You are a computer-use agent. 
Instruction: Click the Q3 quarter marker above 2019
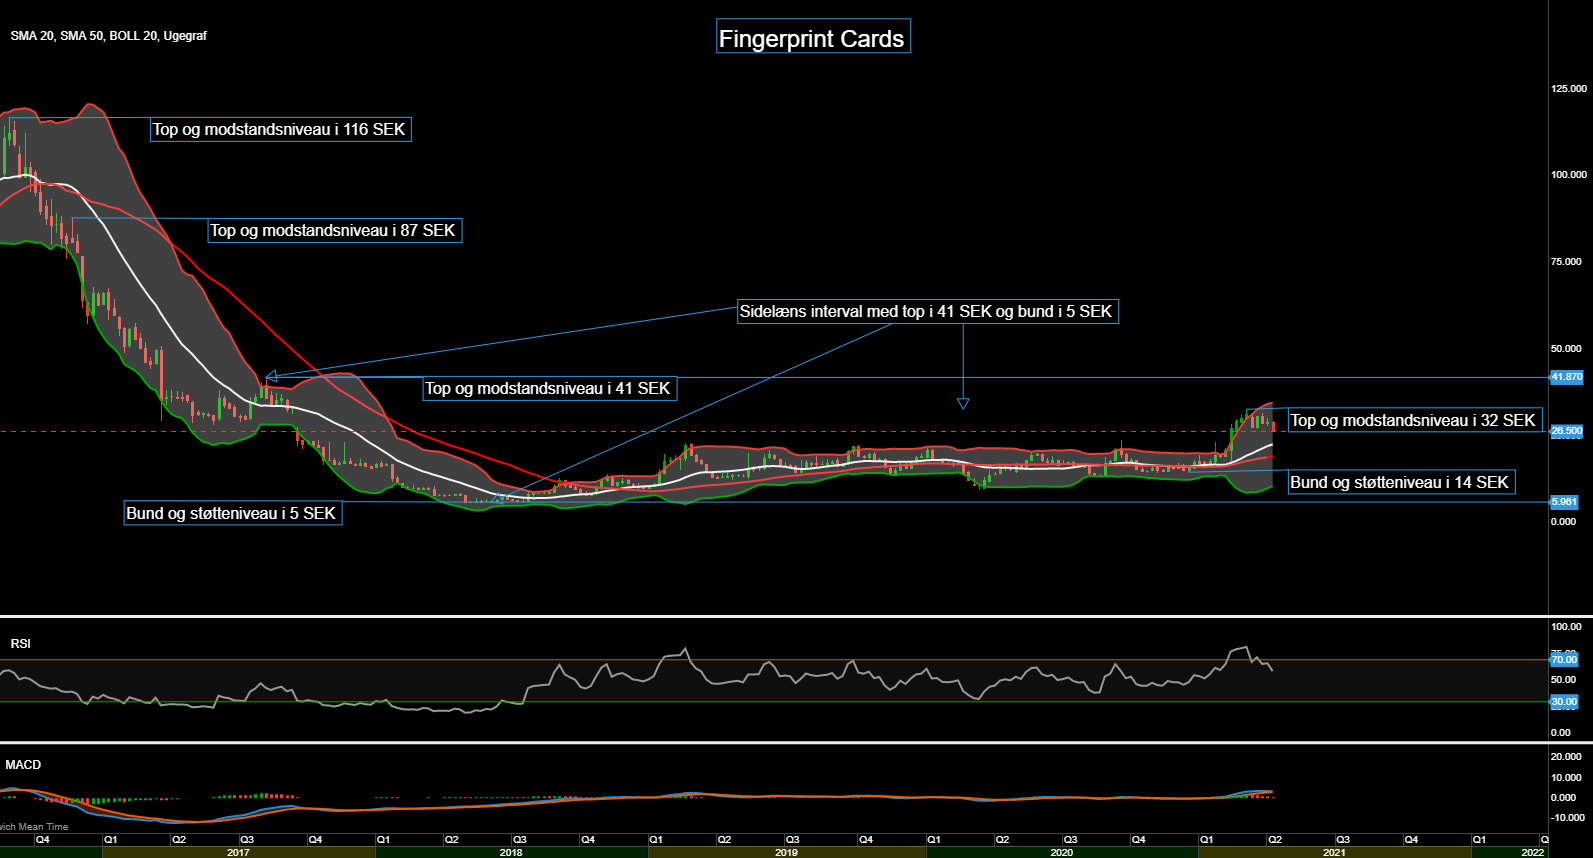click(792, 840)
